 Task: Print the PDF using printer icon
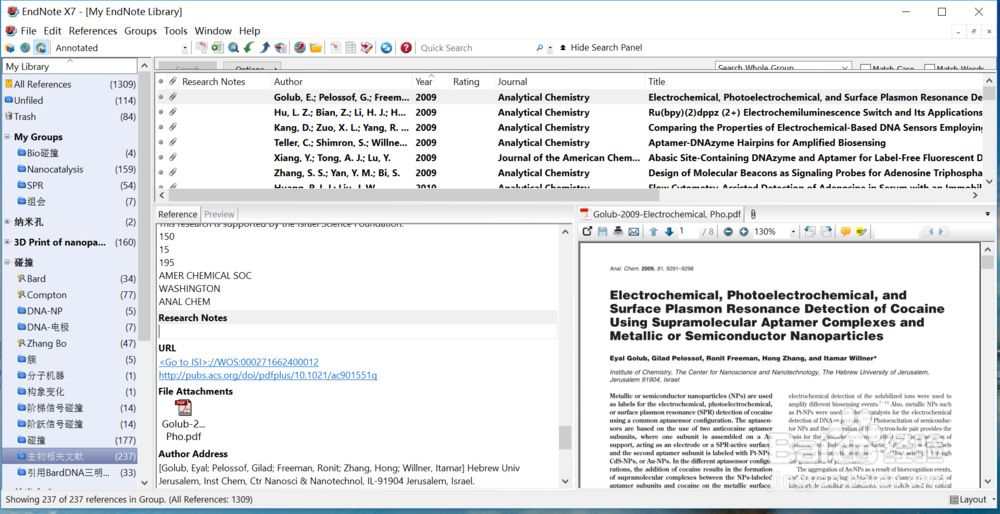(617, 232)
